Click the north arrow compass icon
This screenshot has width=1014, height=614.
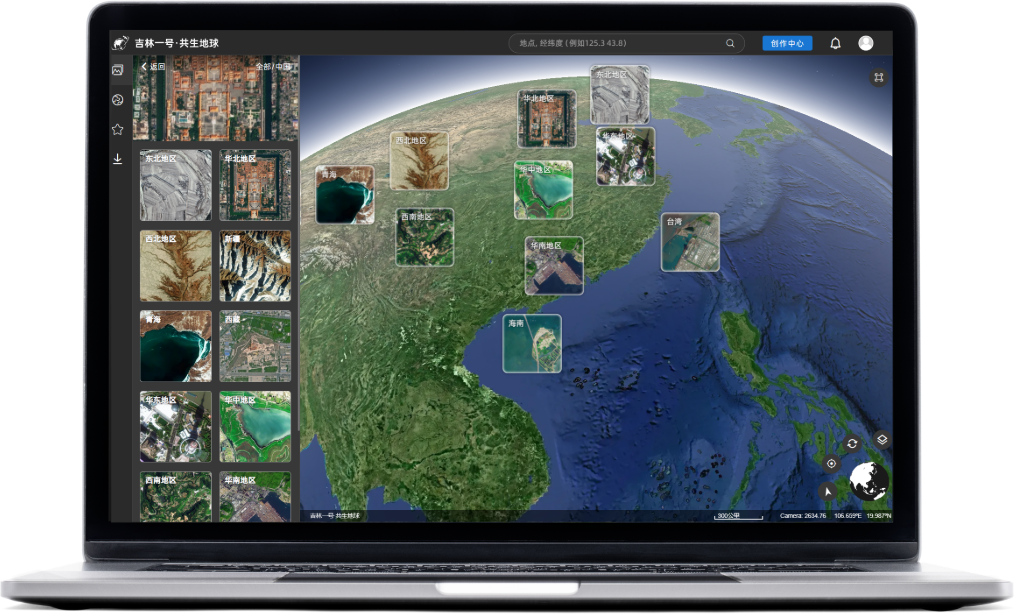828,492
